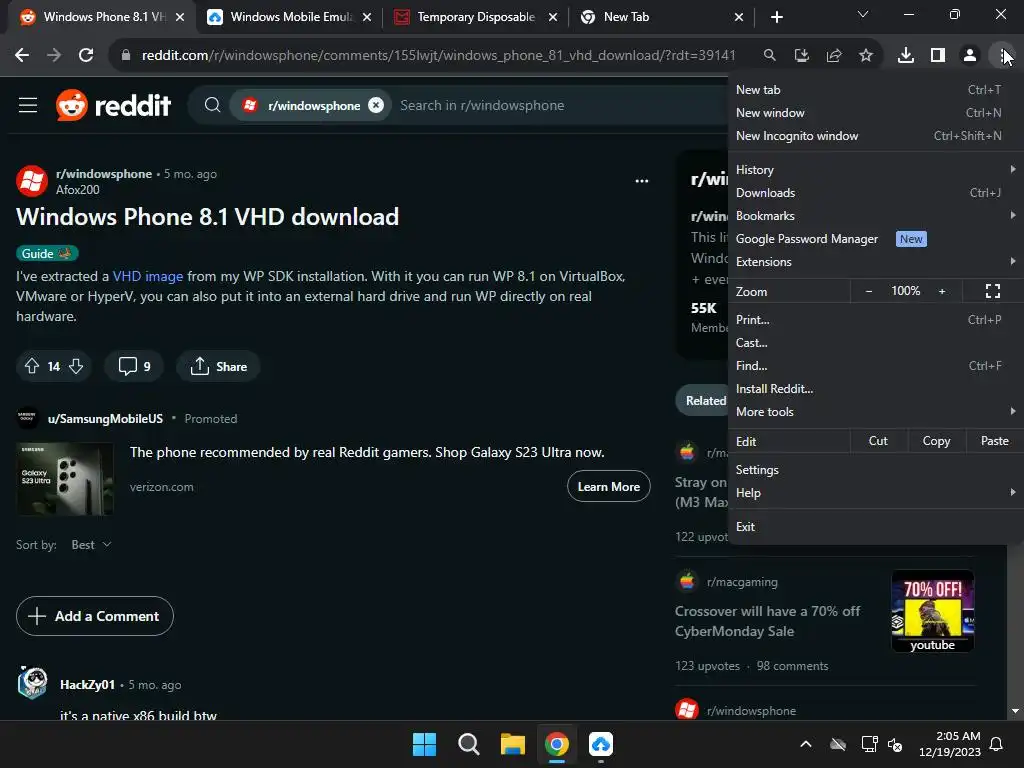Click Add a Comment button

[95, 616]
